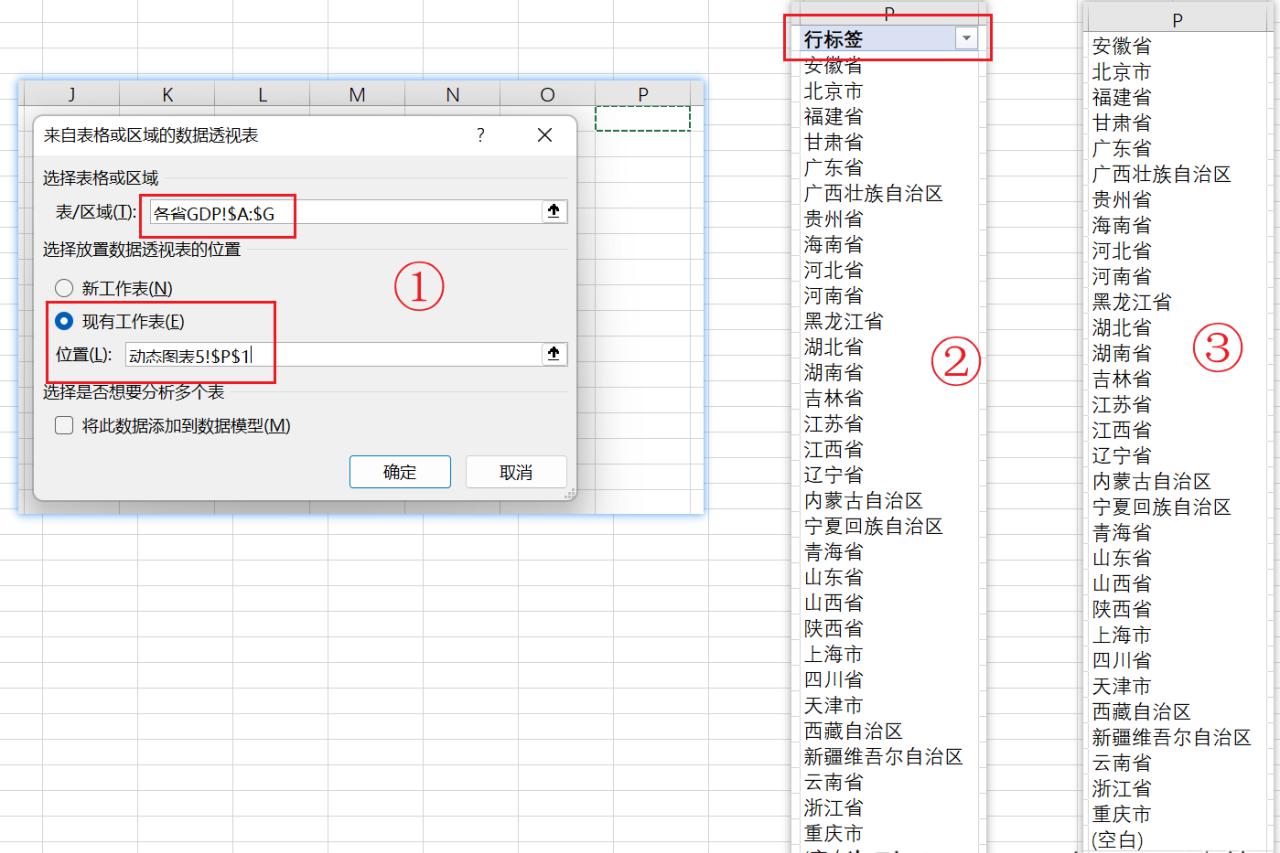Close the 来自表格或区域的数据透视表 dialog

pos(544,135)
